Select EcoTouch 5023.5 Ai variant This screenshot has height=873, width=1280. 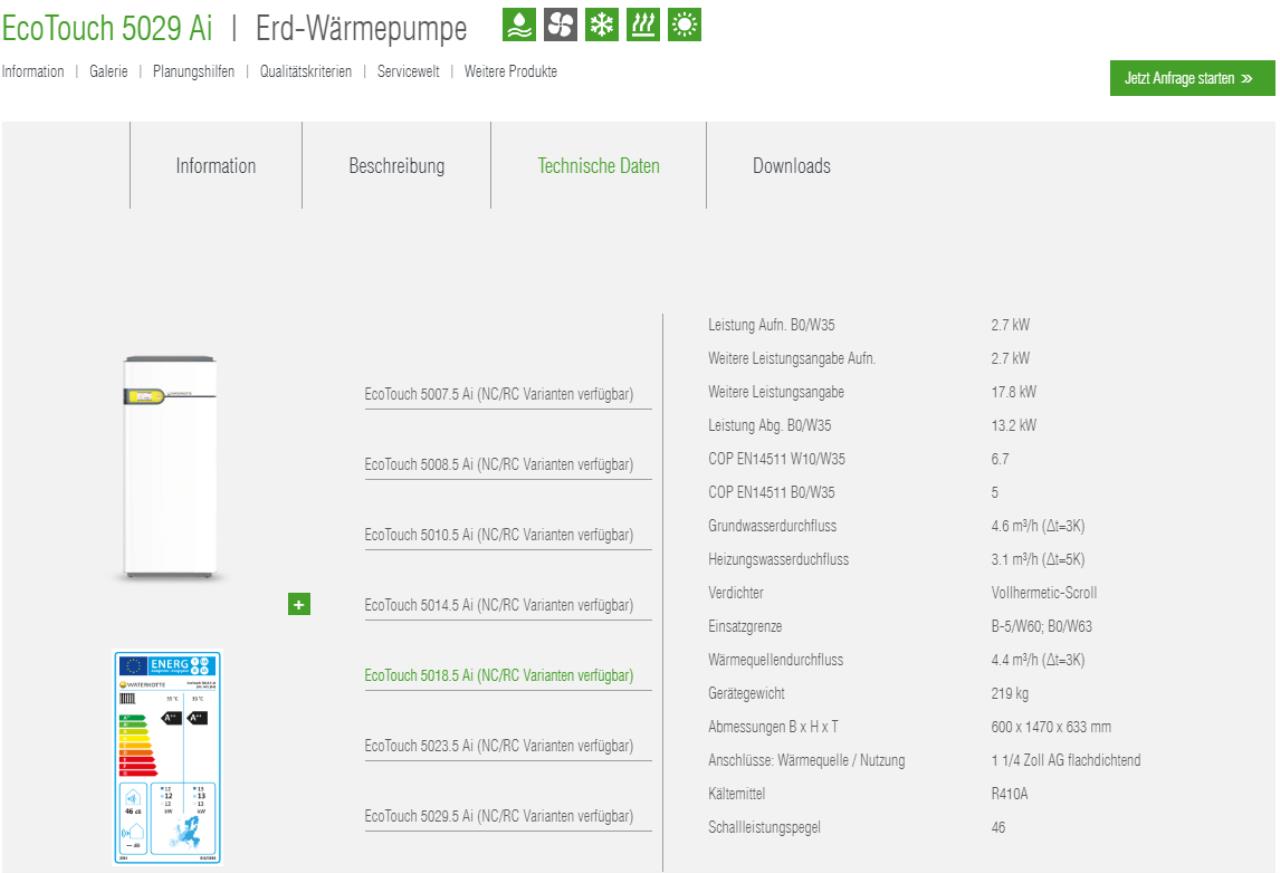[498, 745]
